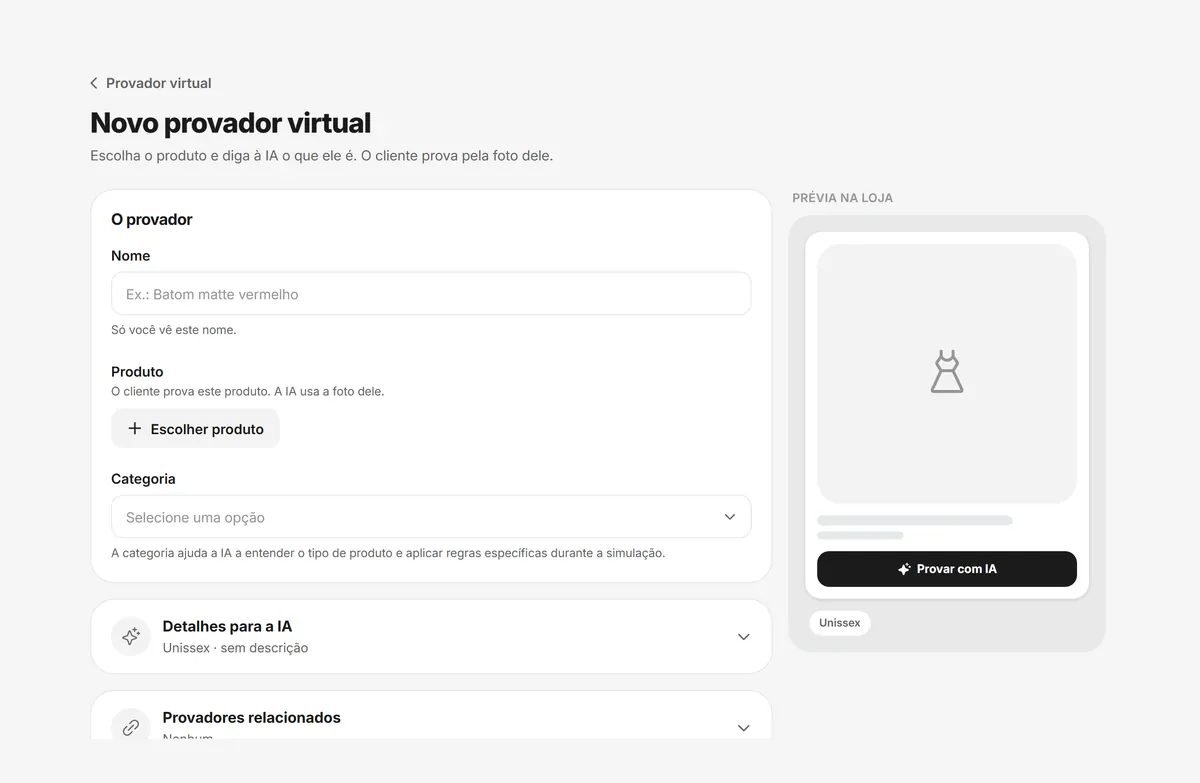Screen dimensions: 1200x783
Task: Click the Detalhes para a IA chevron
Action: (x=743, y=637)
